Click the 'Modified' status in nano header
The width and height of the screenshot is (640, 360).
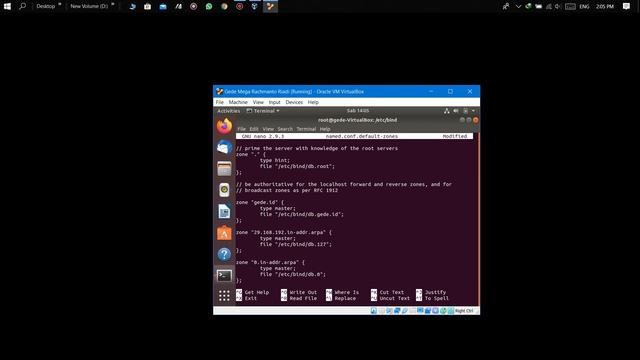[455, 136]
